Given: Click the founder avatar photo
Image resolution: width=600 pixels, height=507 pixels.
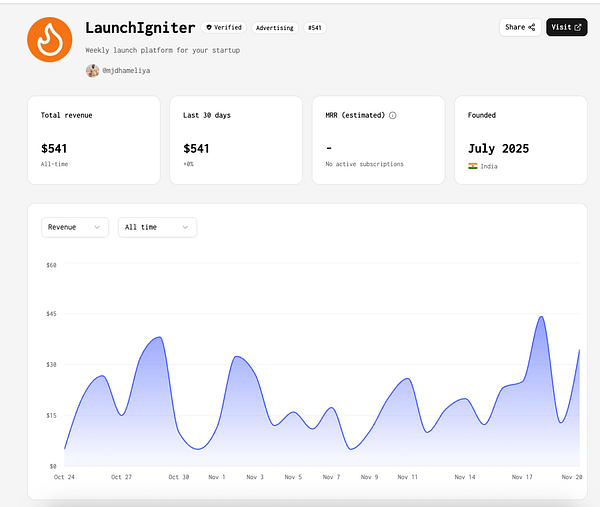Looking at the screenshot, I should pos(92,71).
